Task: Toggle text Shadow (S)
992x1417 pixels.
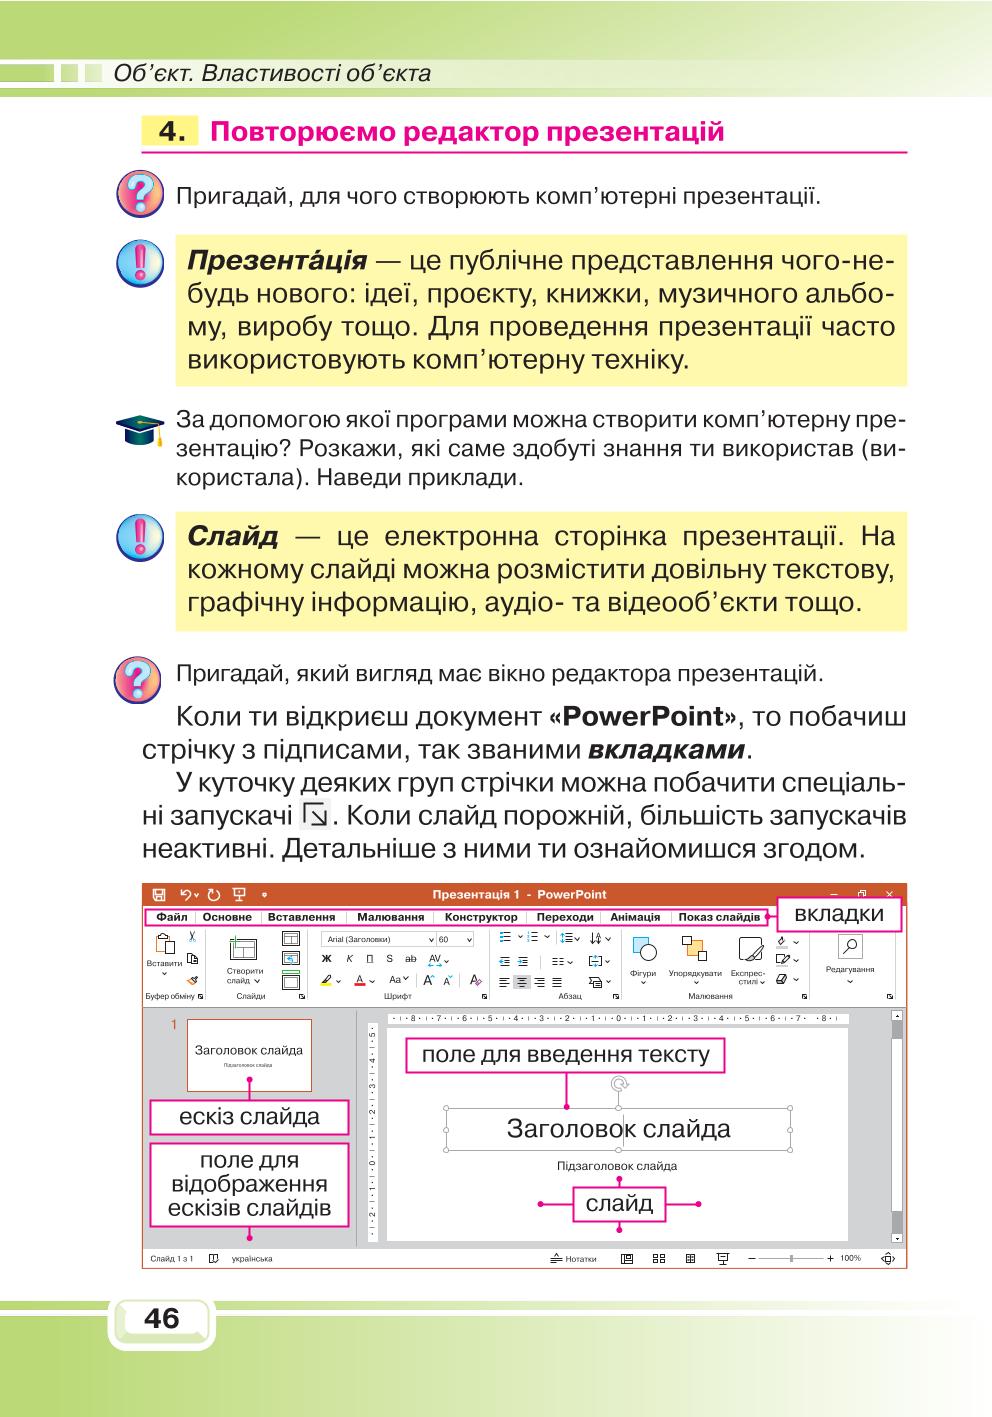Action: (x=390, y=959)
